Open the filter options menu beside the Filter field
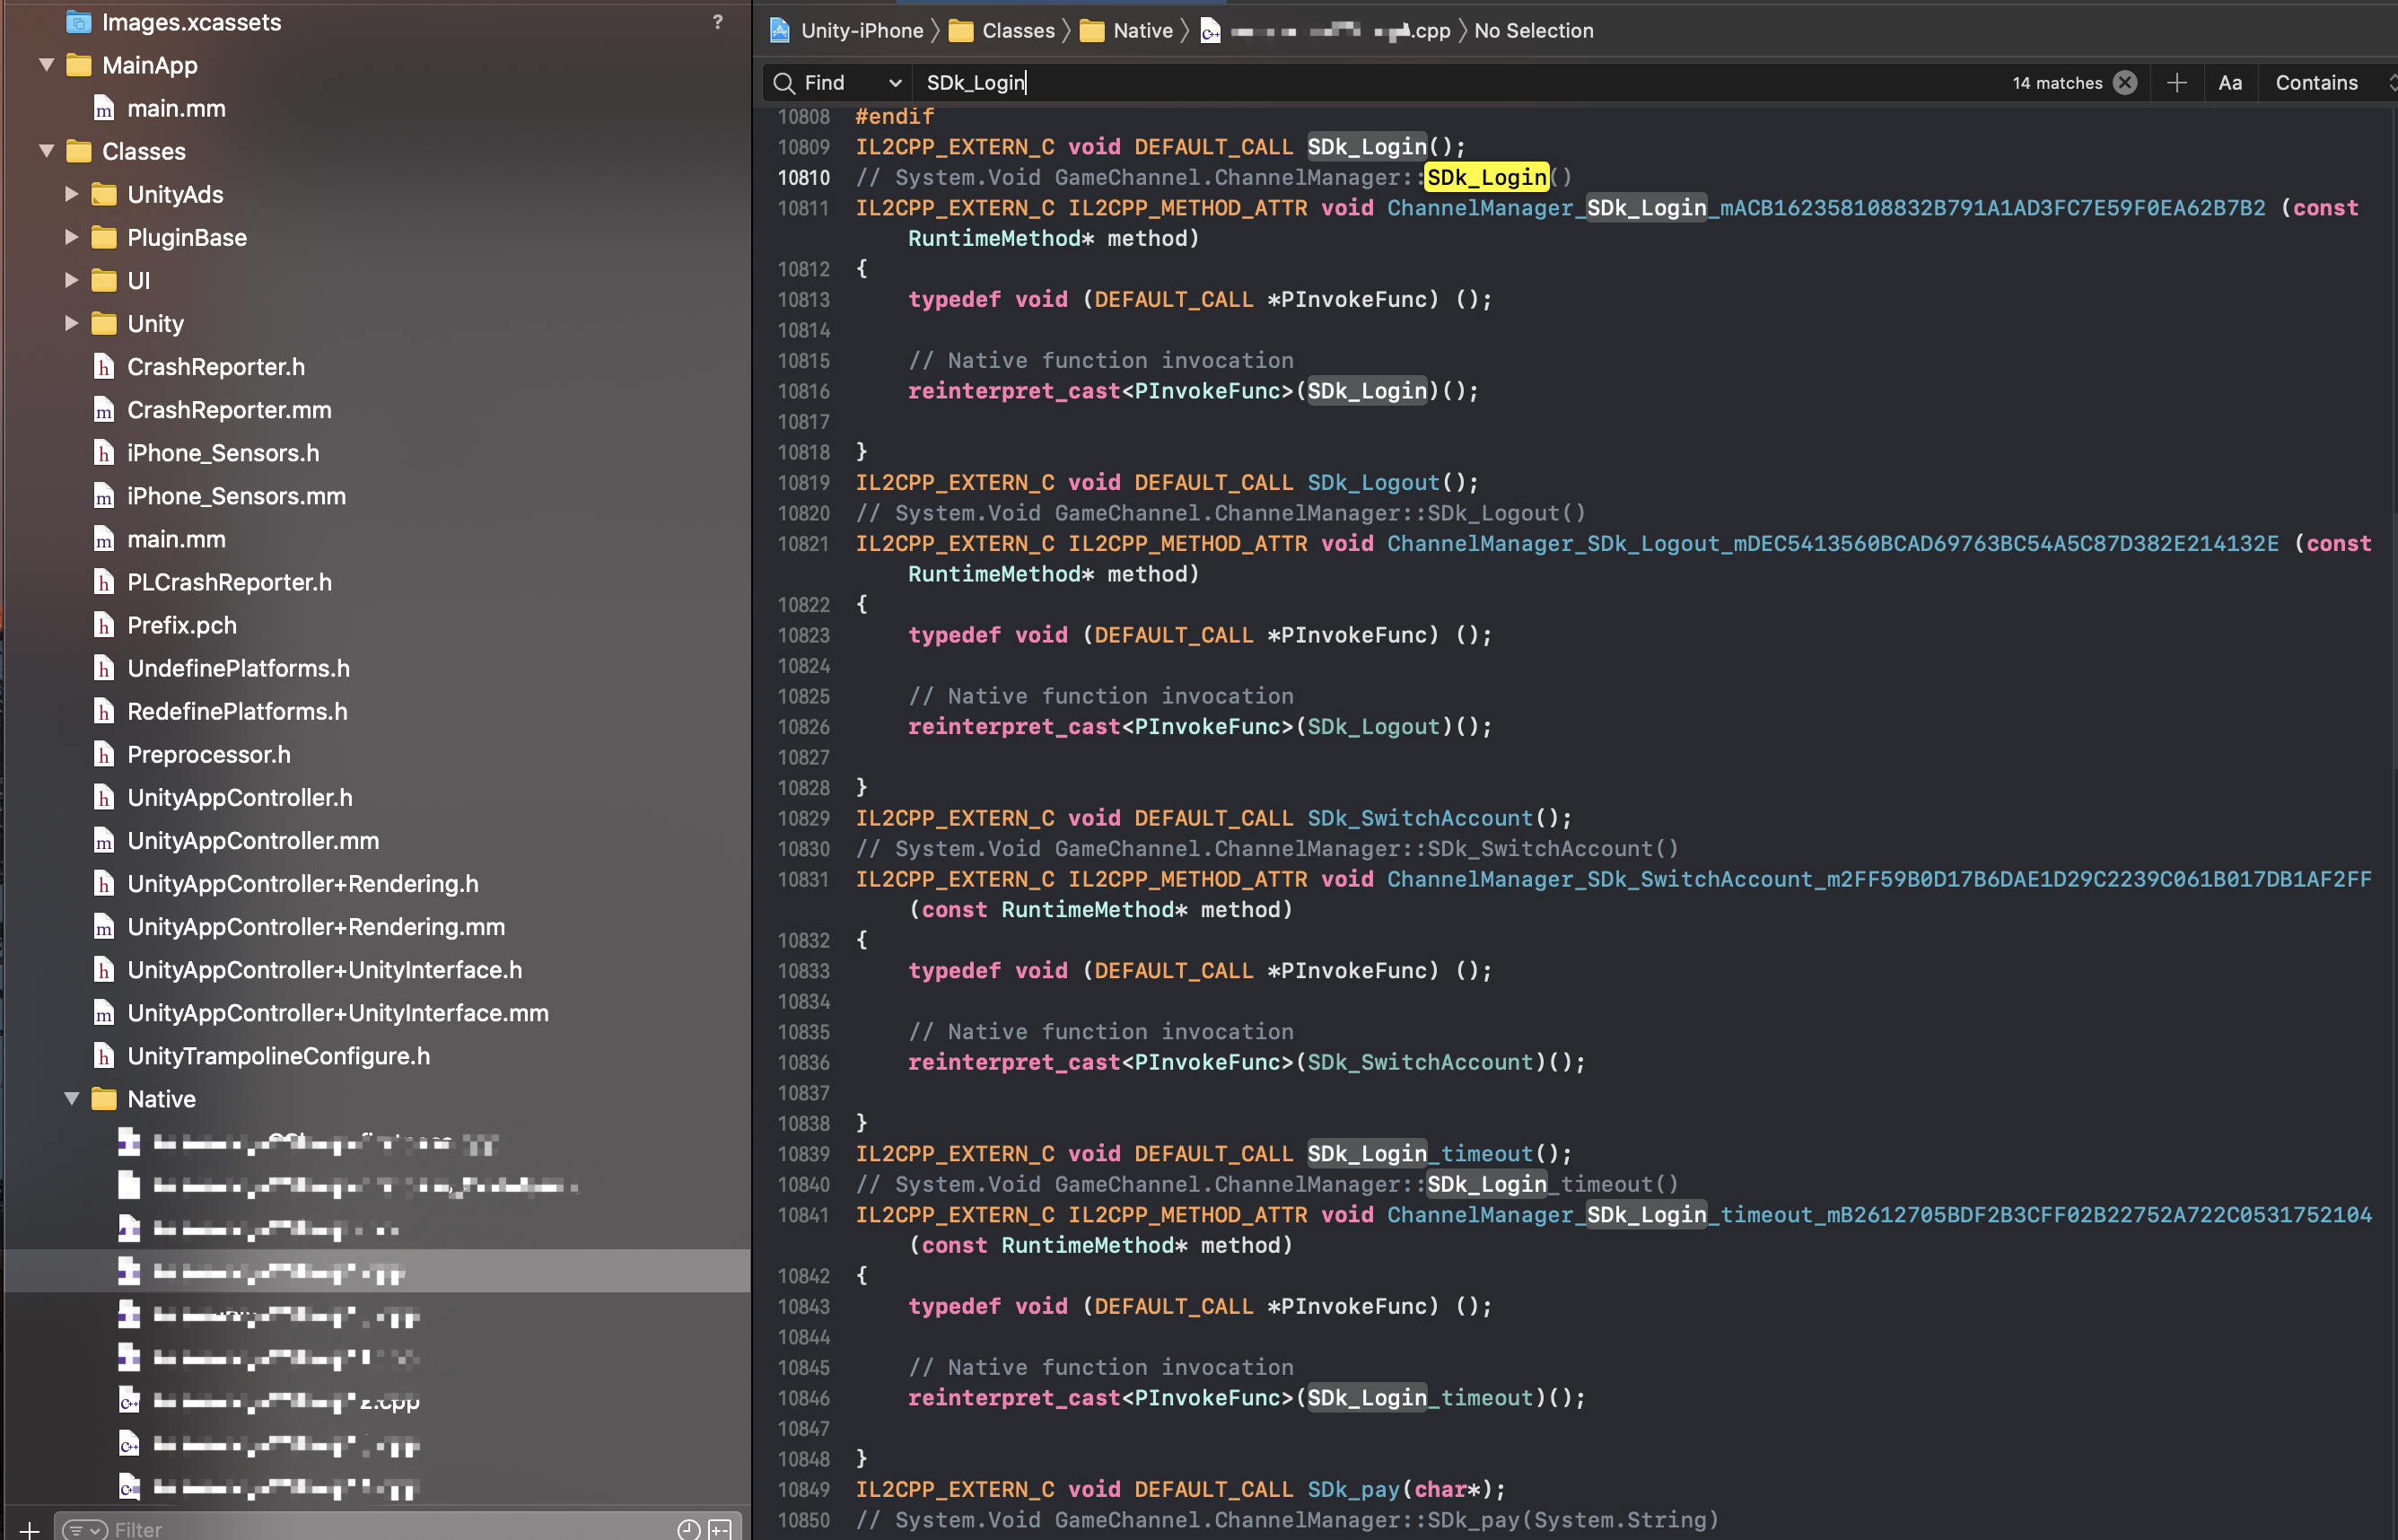The width and height of the screenshot is (2398, 1540). pyautogui.click(x=84, y=1530)
